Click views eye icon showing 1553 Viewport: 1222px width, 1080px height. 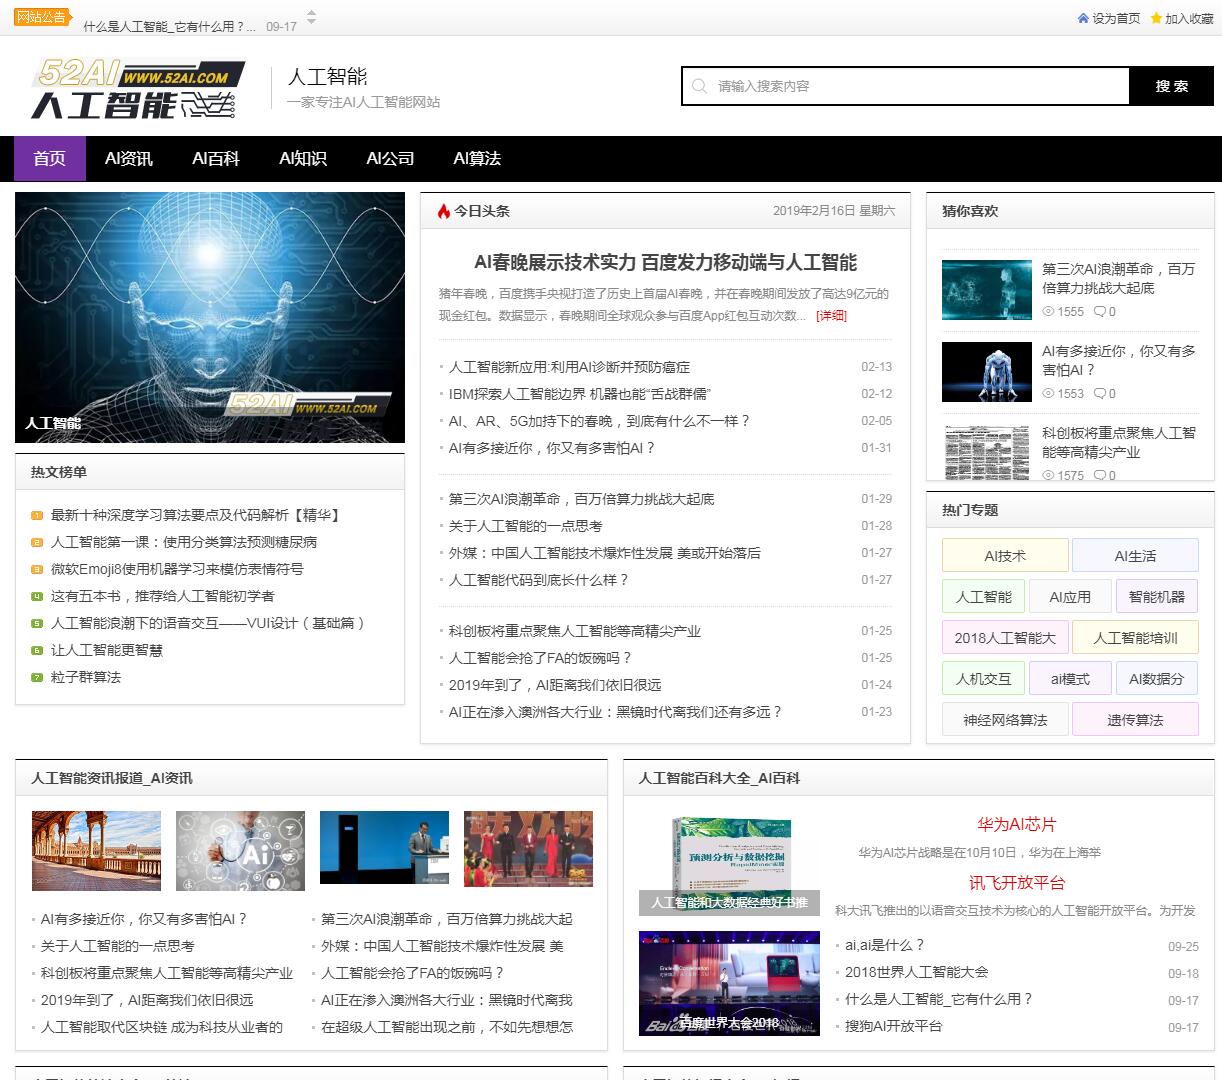point(1048,394)
